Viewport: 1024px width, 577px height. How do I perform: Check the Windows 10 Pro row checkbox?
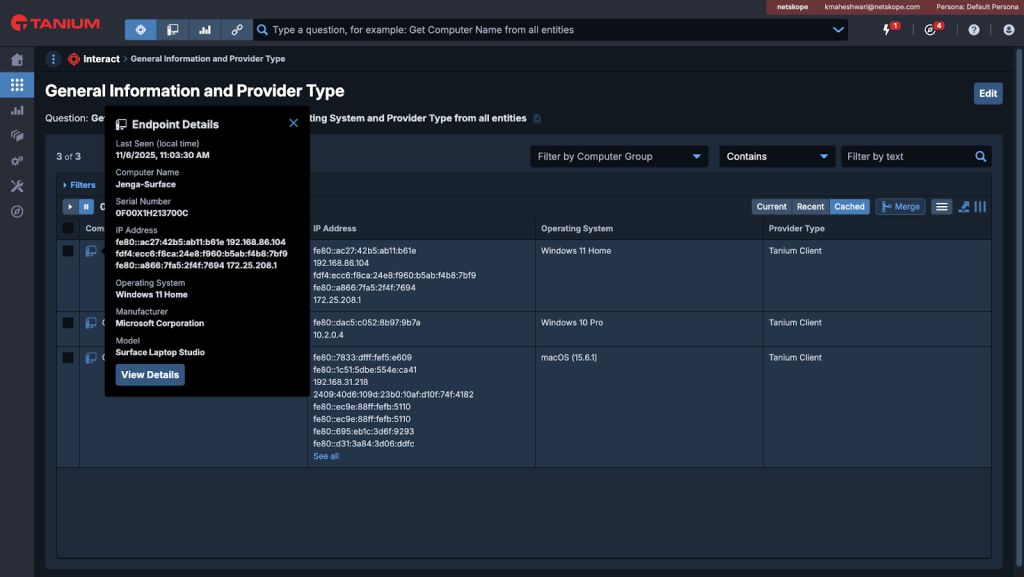click(68, 323)
